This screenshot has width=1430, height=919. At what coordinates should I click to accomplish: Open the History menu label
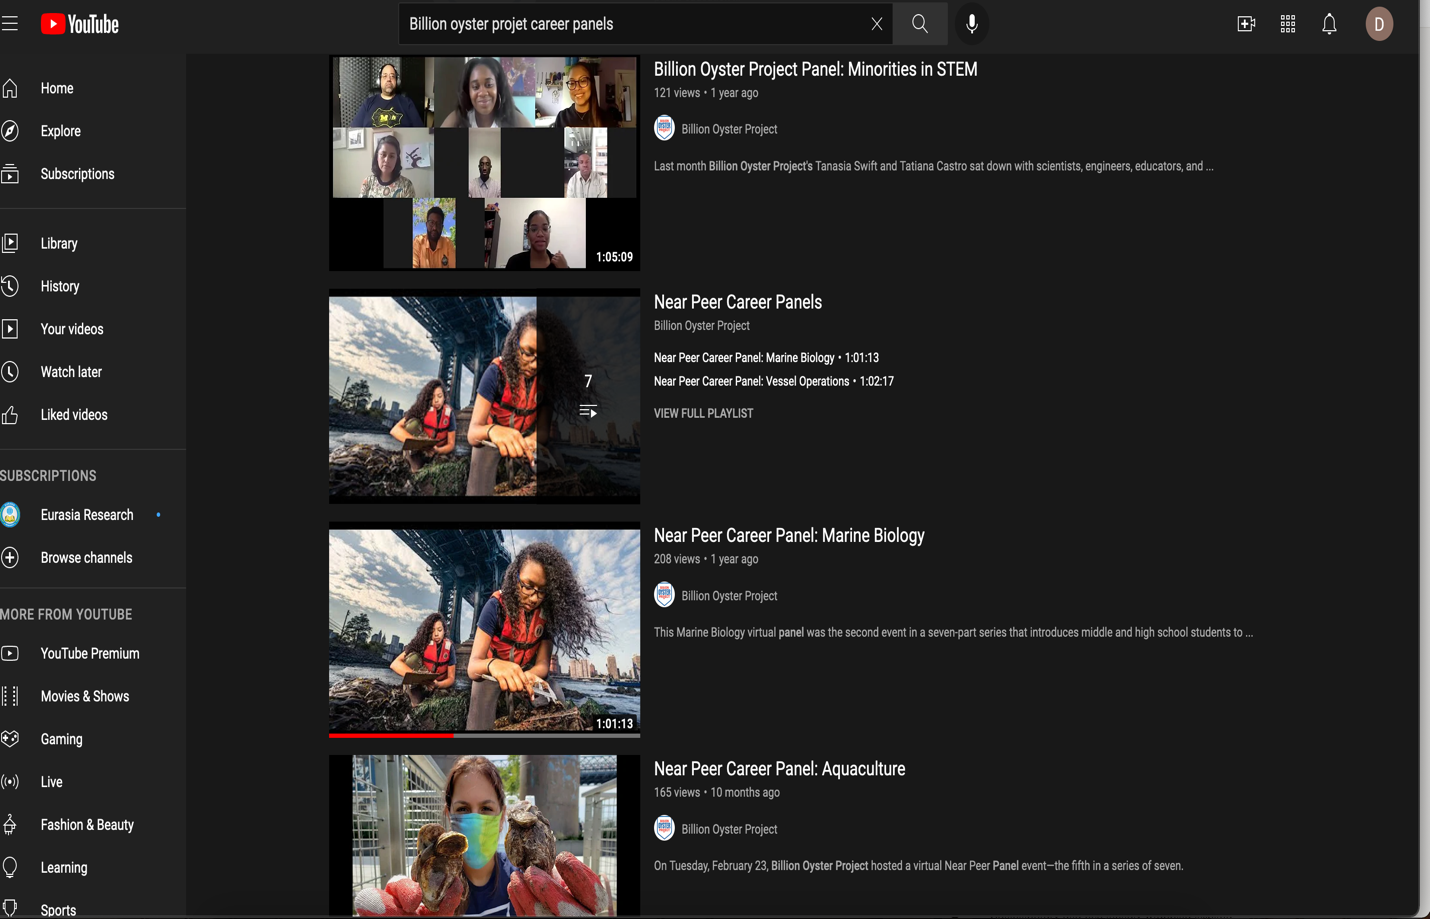click(60, 287)
